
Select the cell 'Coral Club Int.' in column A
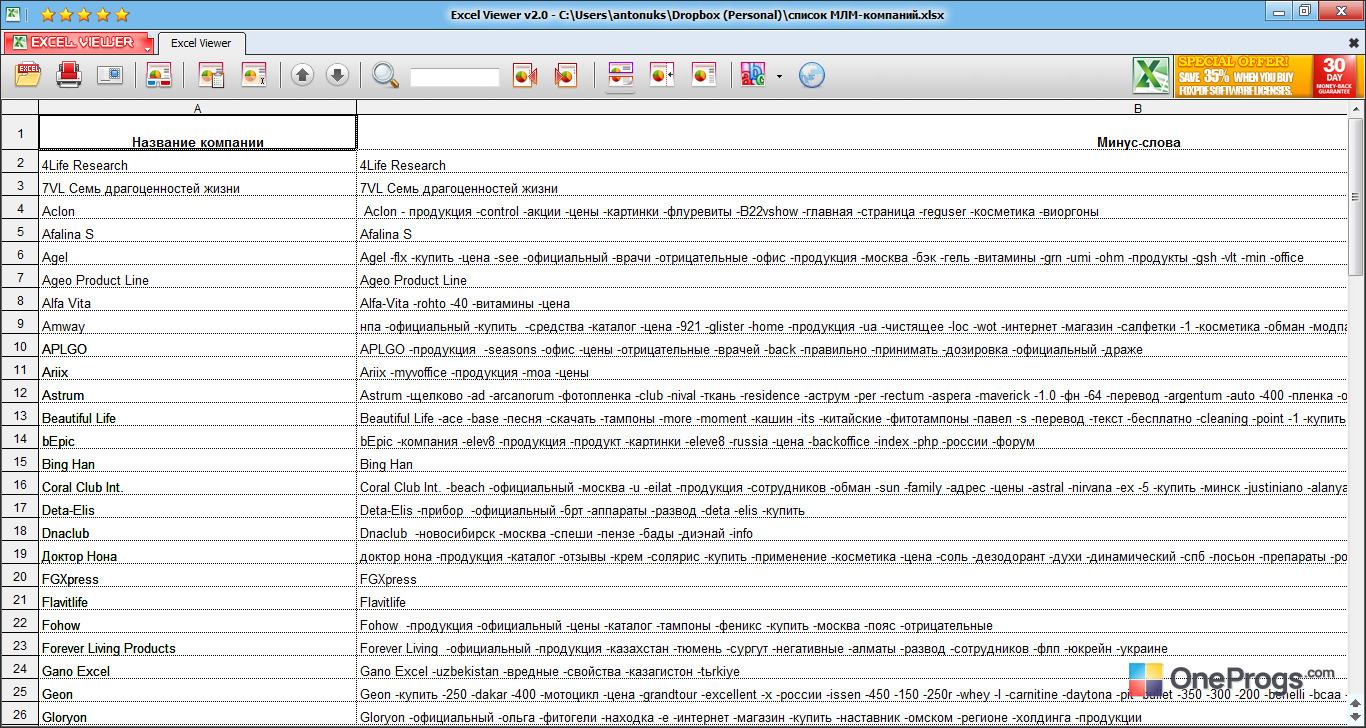pyautogui.click(x=197, y=485)
